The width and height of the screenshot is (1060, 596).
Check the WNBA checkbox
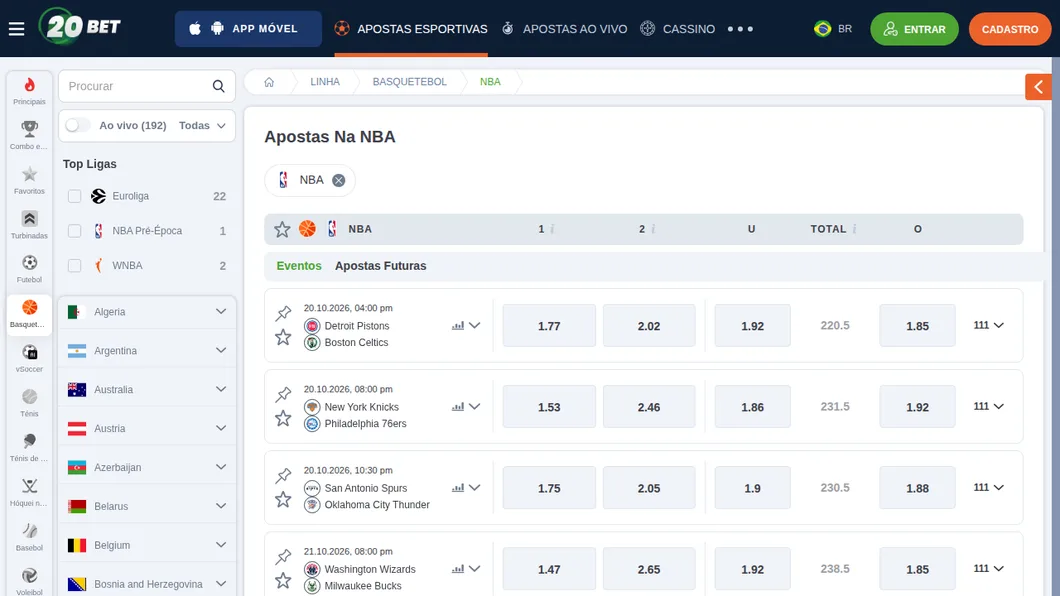[x=74, y=266]
